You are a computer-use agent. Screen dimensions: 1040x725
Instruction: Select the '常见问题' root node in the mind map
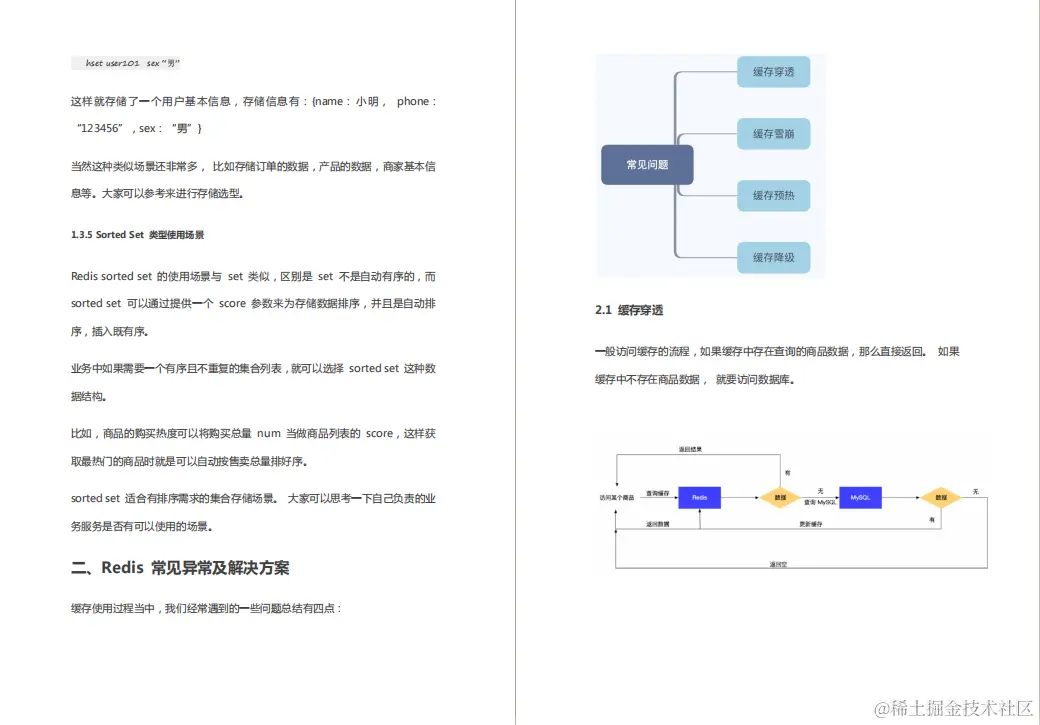click(647, 165)
